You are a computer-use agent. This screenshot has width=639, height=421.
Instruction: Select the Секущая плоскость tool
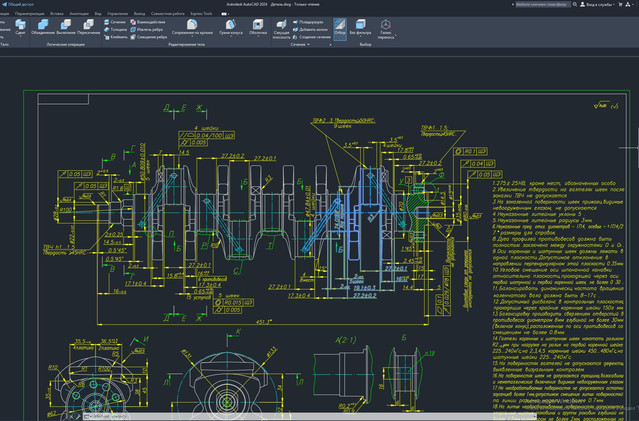tap(281, 29)
